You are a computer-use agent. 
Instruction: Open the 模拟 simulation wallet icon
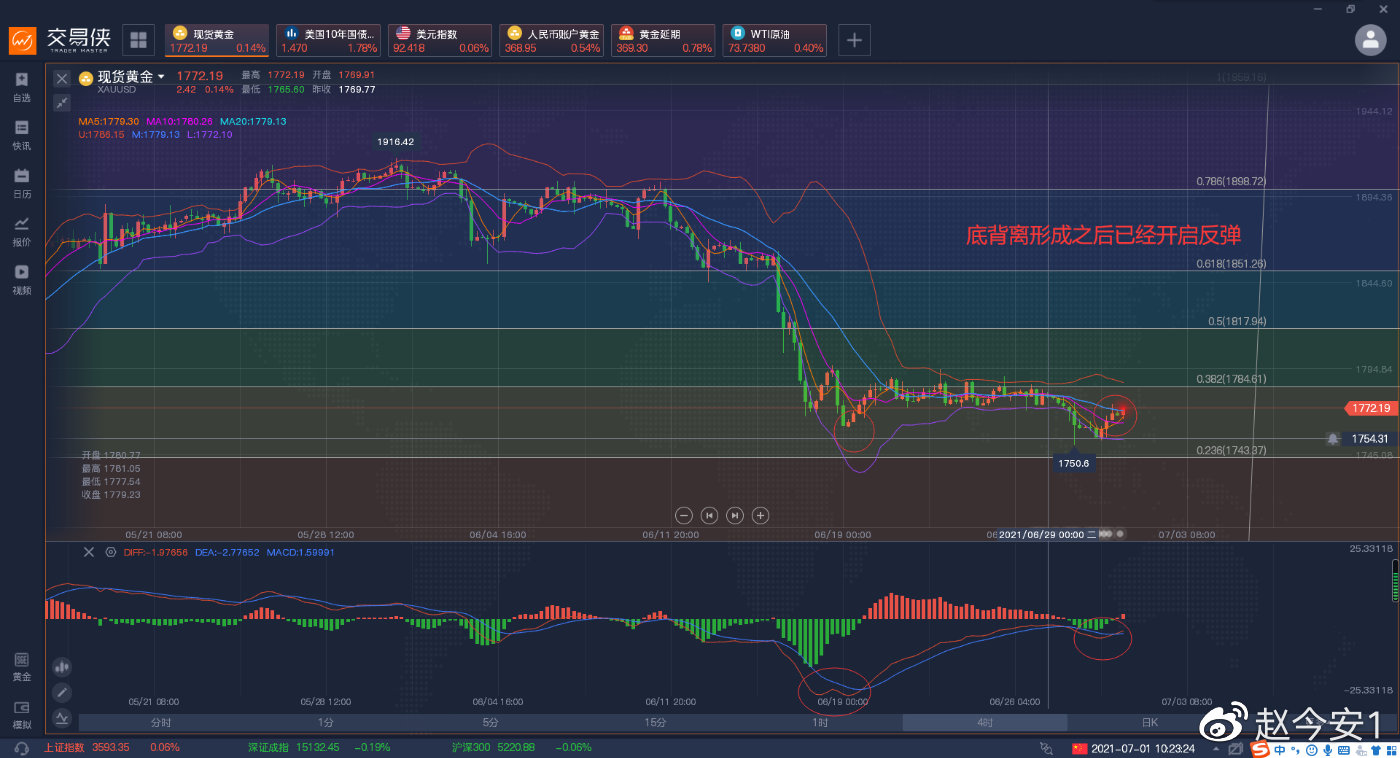pos(22,708)
